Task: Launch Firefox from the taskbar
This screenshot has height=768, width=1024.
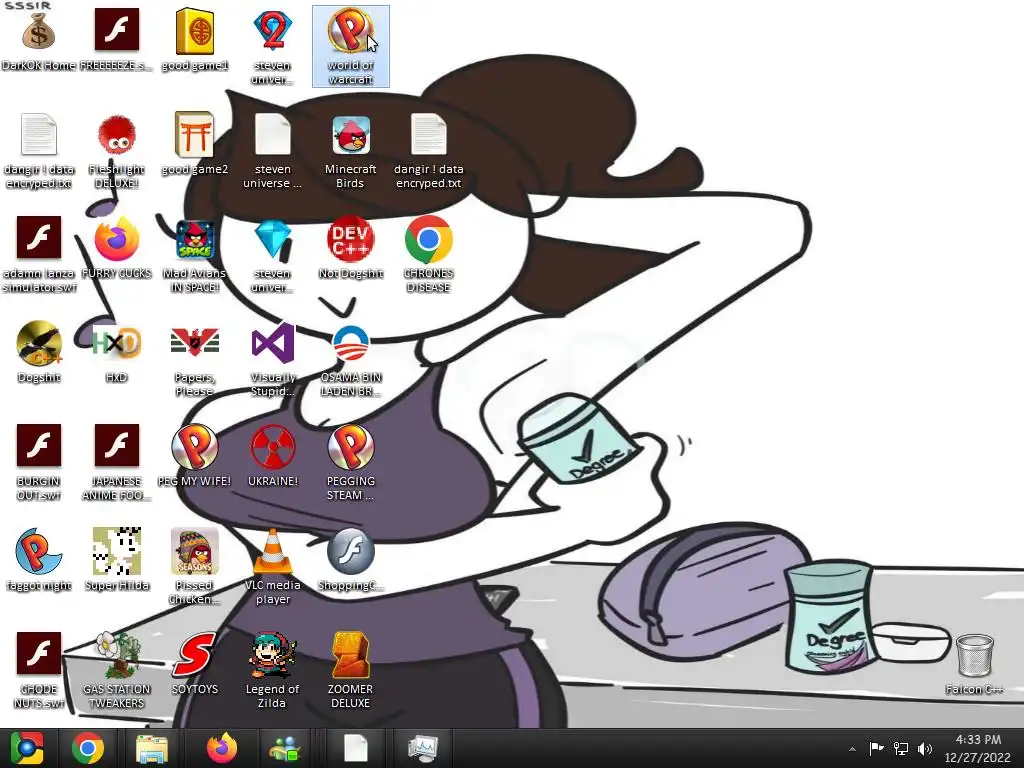Action: [222, 748]
